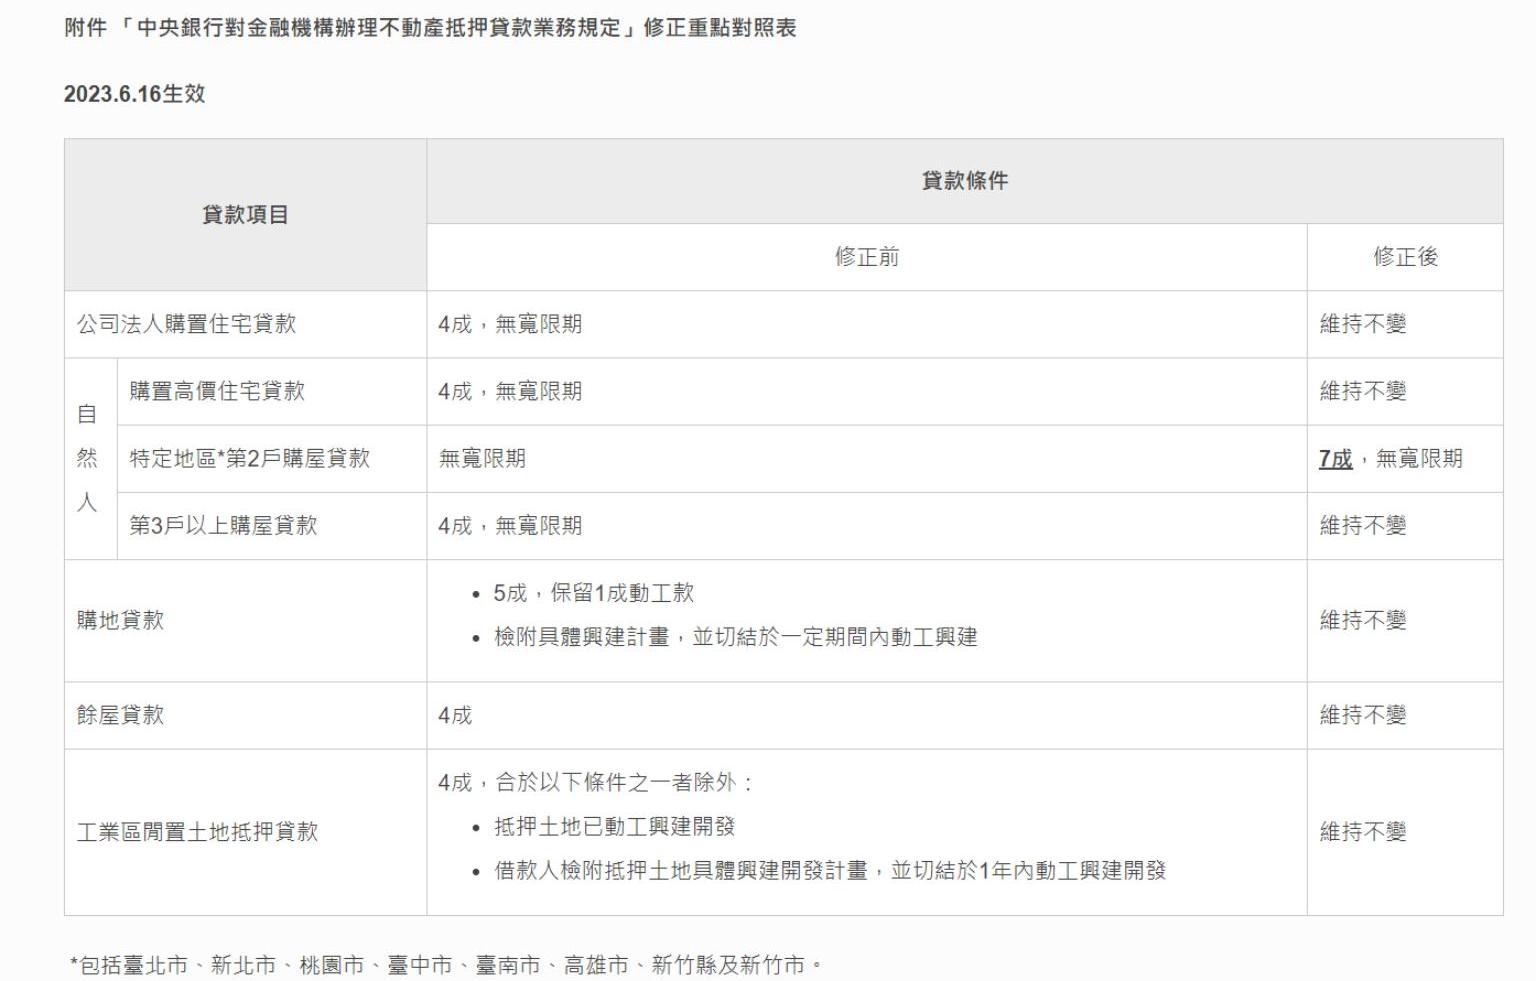Viewport: 1536px width, 981px height.
Task: Click the "2023.6.16生效" effective date text
Action: pyautogui.click(x=134, y=94)
